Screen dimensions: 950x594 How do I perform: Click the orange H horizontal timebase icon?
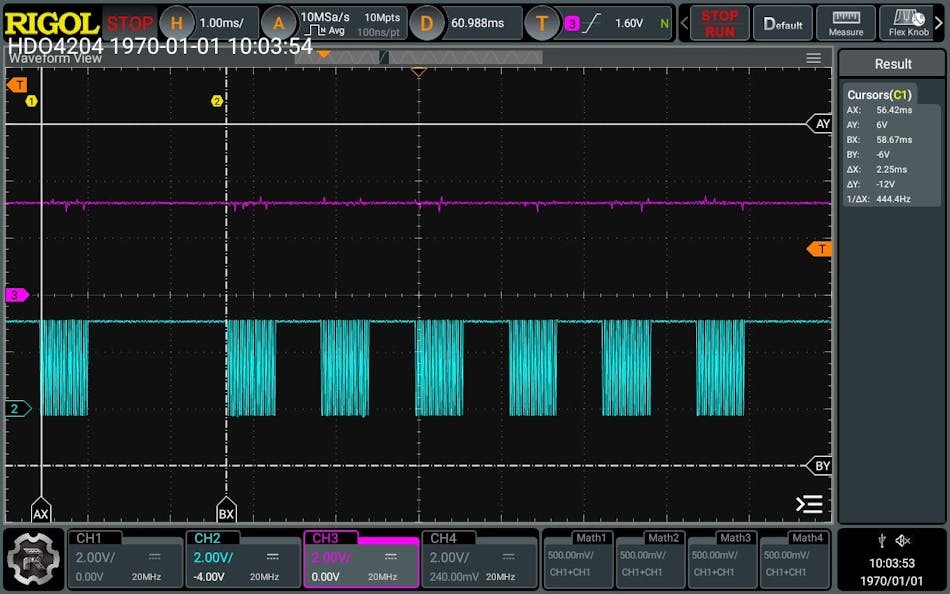177,23
